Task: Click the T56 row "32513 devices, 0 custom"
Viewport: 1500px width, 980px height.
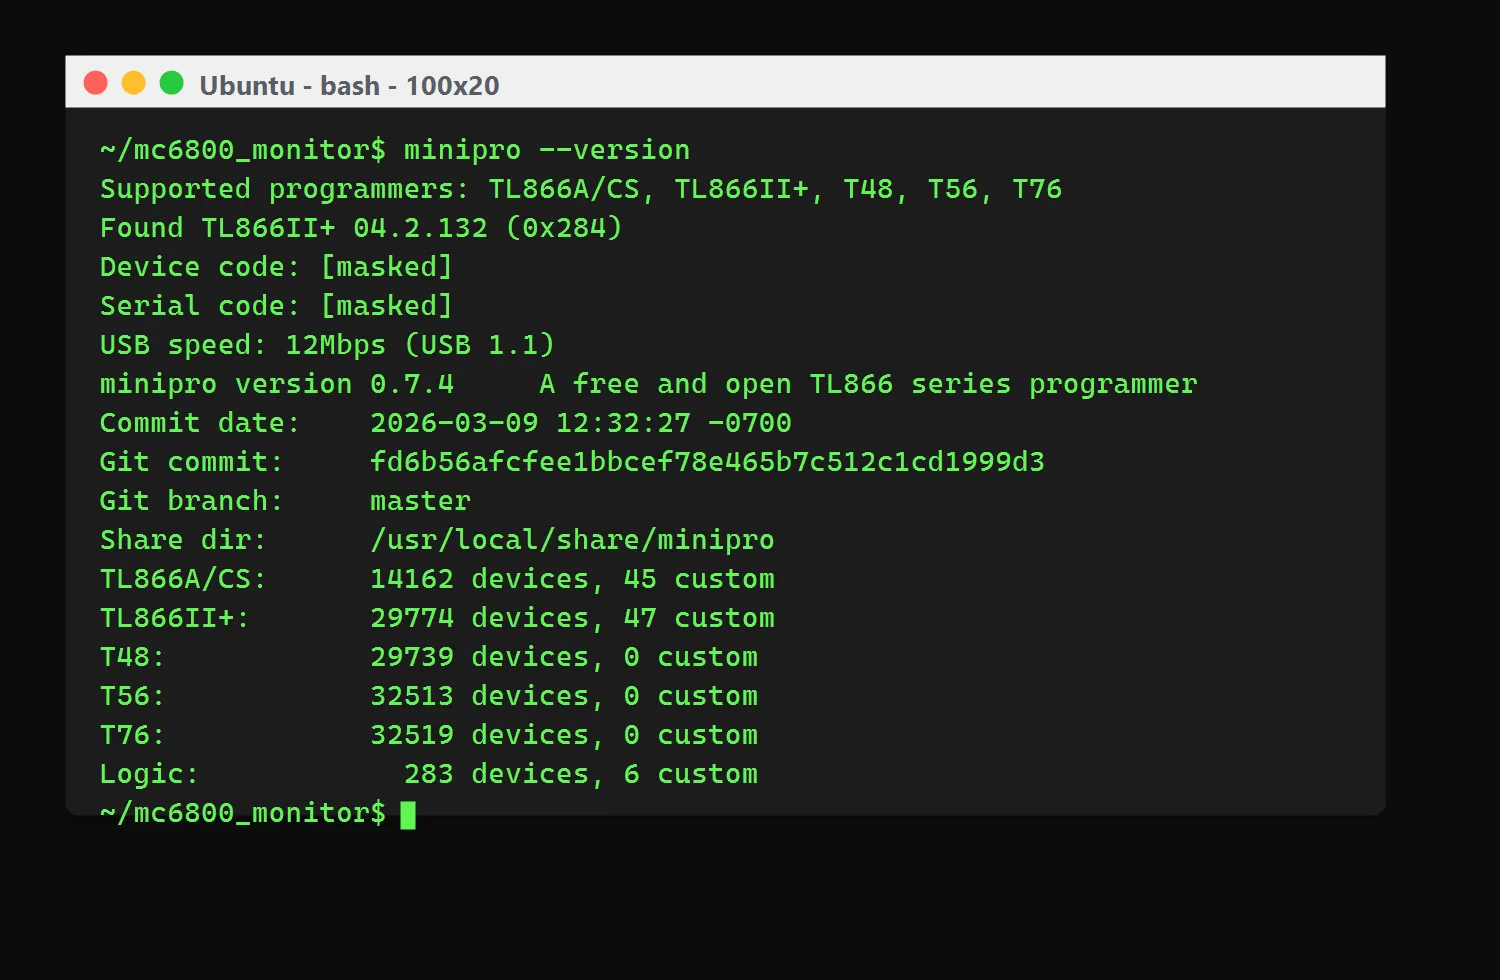Action: (x=564, y=696)
